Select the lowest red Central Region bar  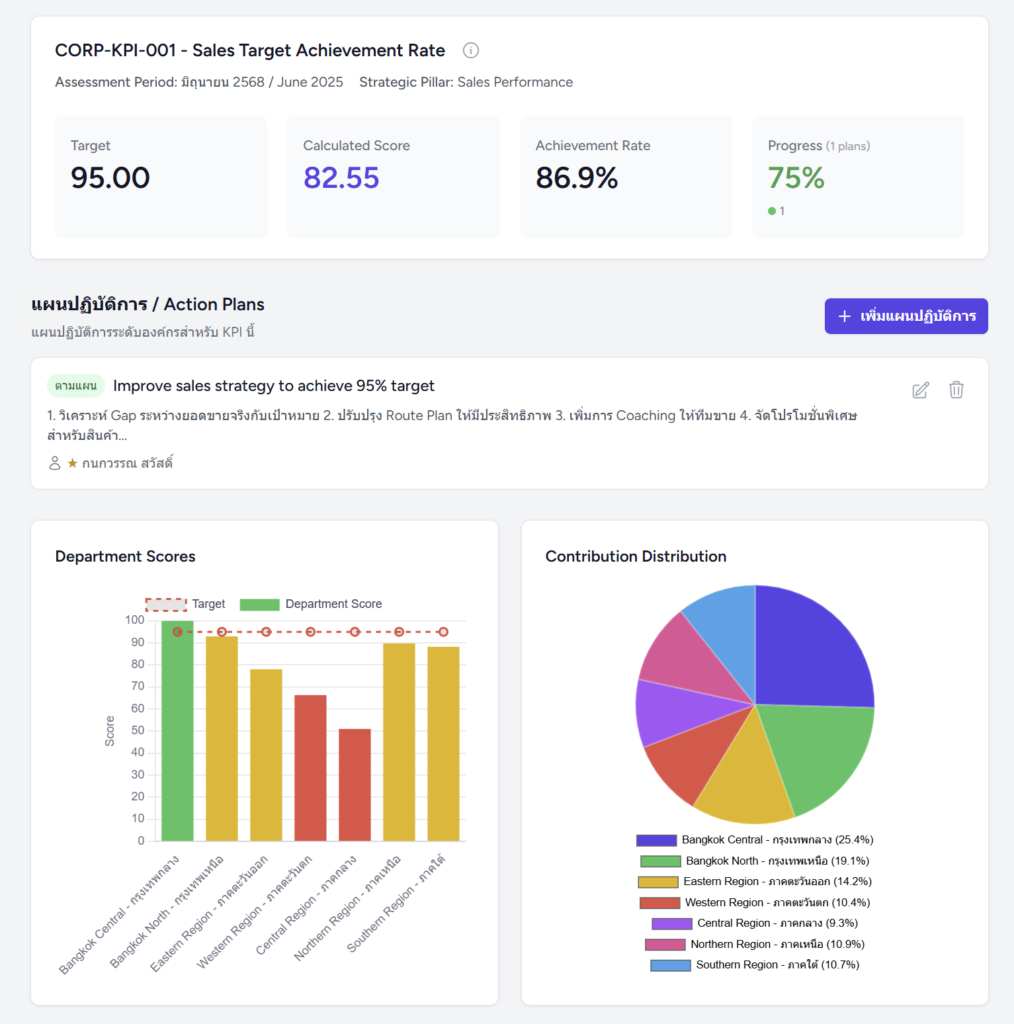[x=354, y=785]
